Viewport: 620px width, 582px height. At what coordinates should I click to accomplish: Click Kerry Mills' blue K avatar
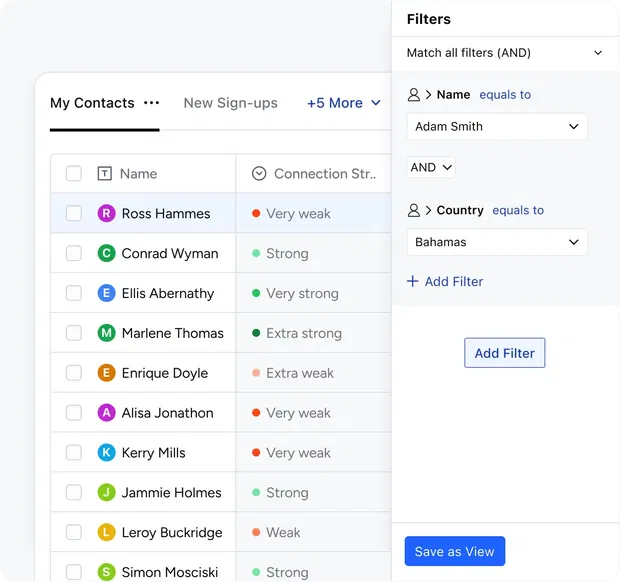tap(106, 453)
